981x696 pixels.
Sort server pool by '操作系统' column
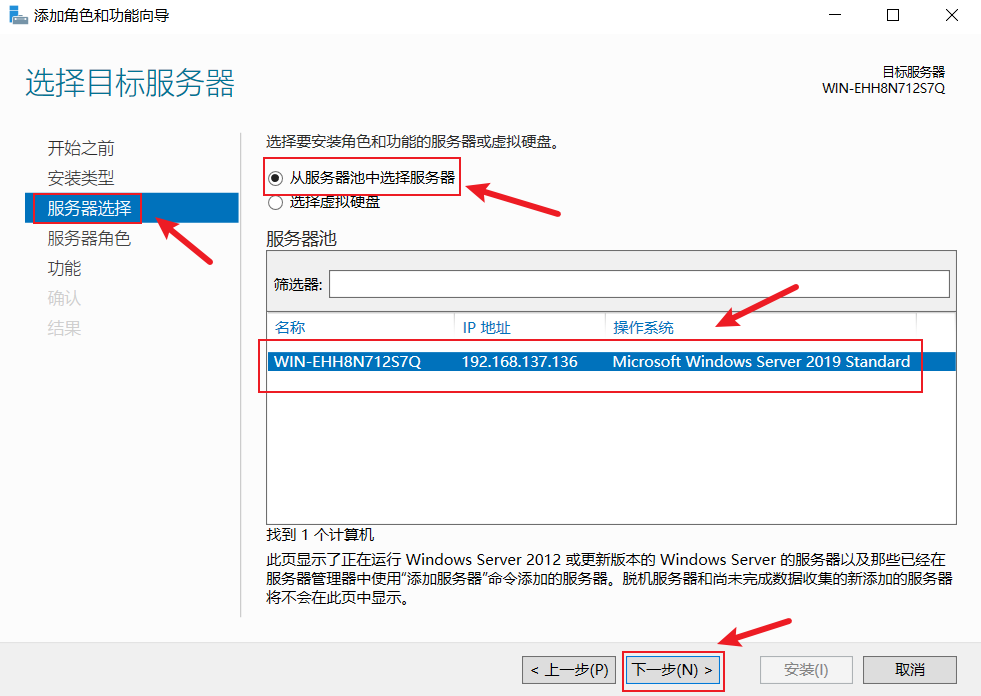(643, 327)
